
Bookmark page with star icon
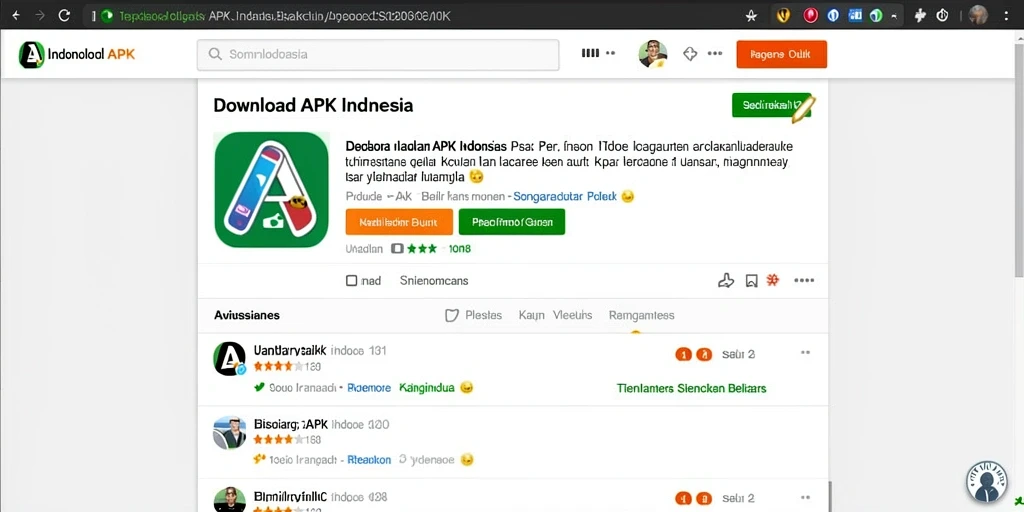pos(752,16)
